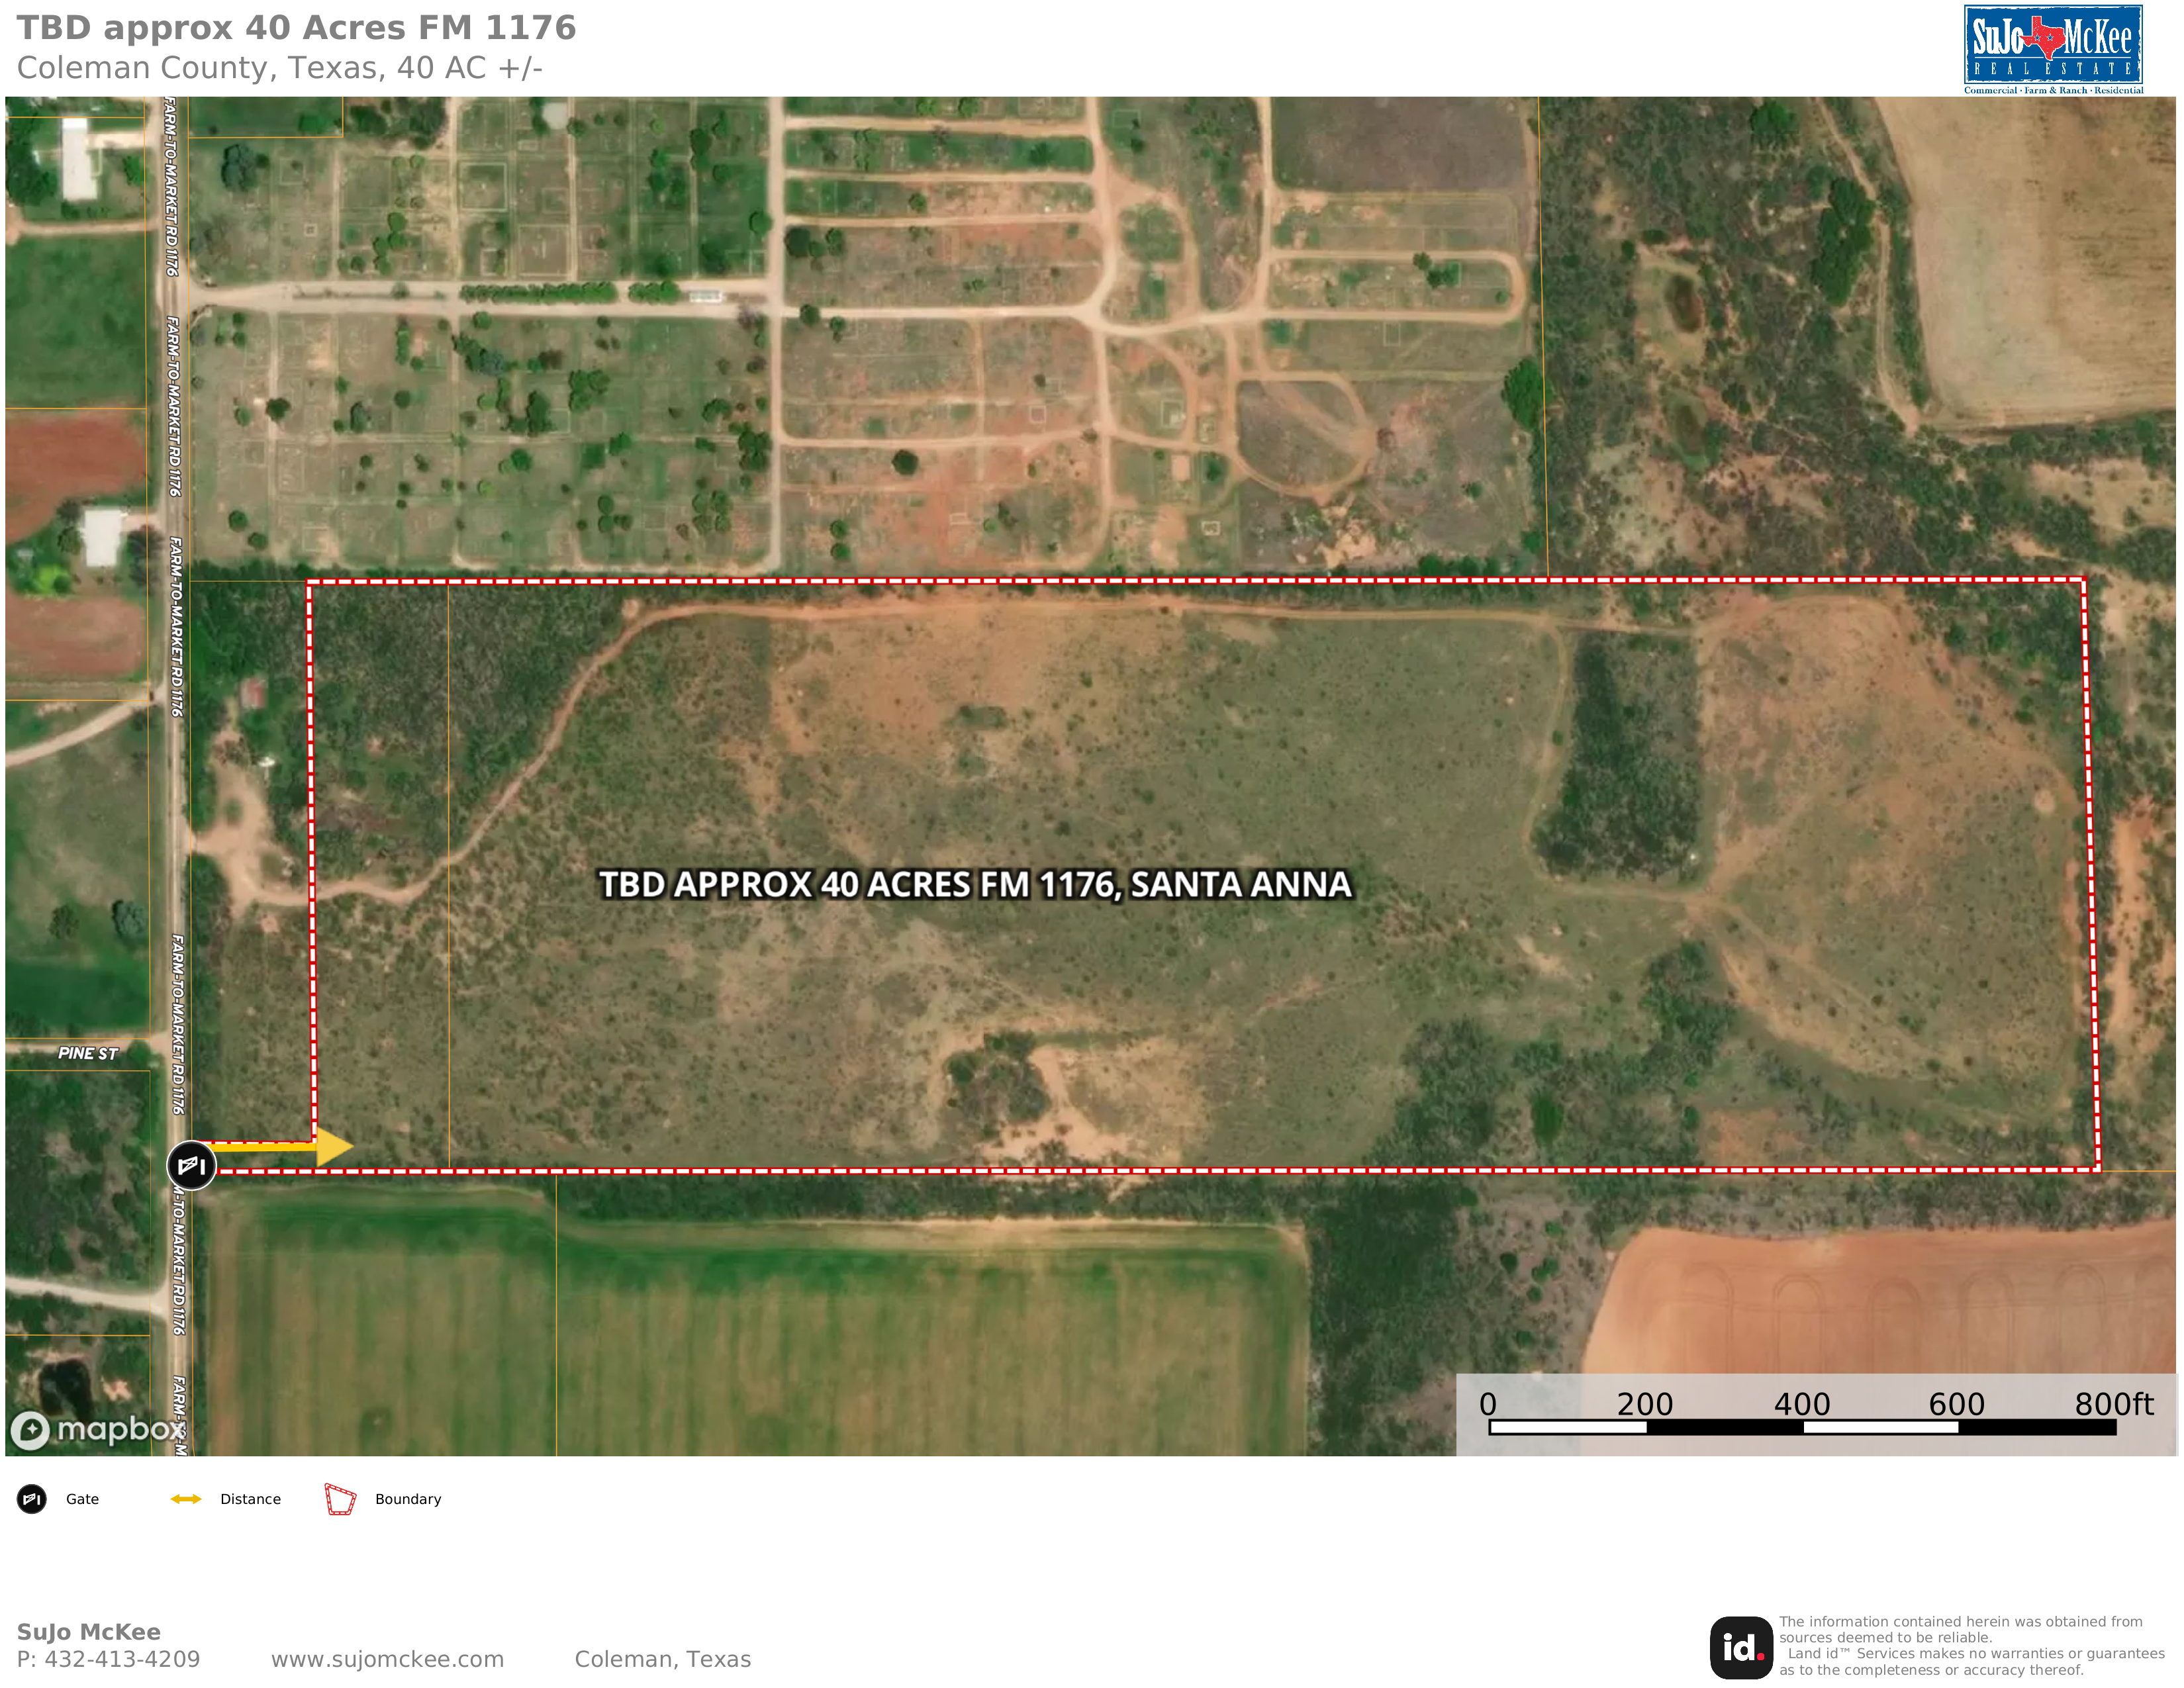2184x1688 pixels.
Task: Click the disclaimer text beside id logo
Action: [1970, 1645]
